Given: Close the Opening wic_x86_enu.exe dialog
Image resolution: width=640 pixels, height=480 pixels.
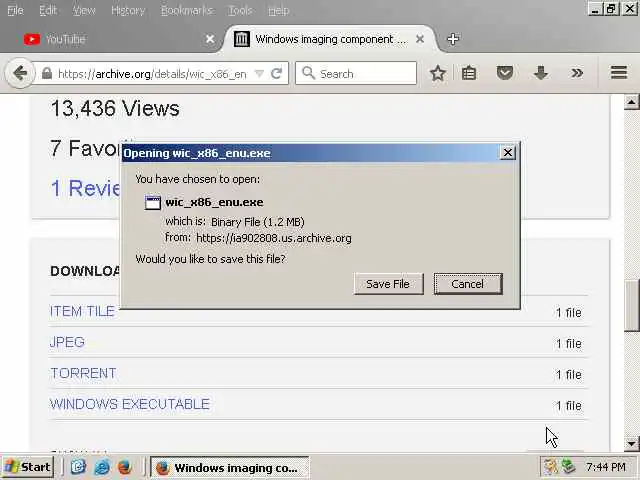Looking at the screenshot, I should click(x=507, y=153).
